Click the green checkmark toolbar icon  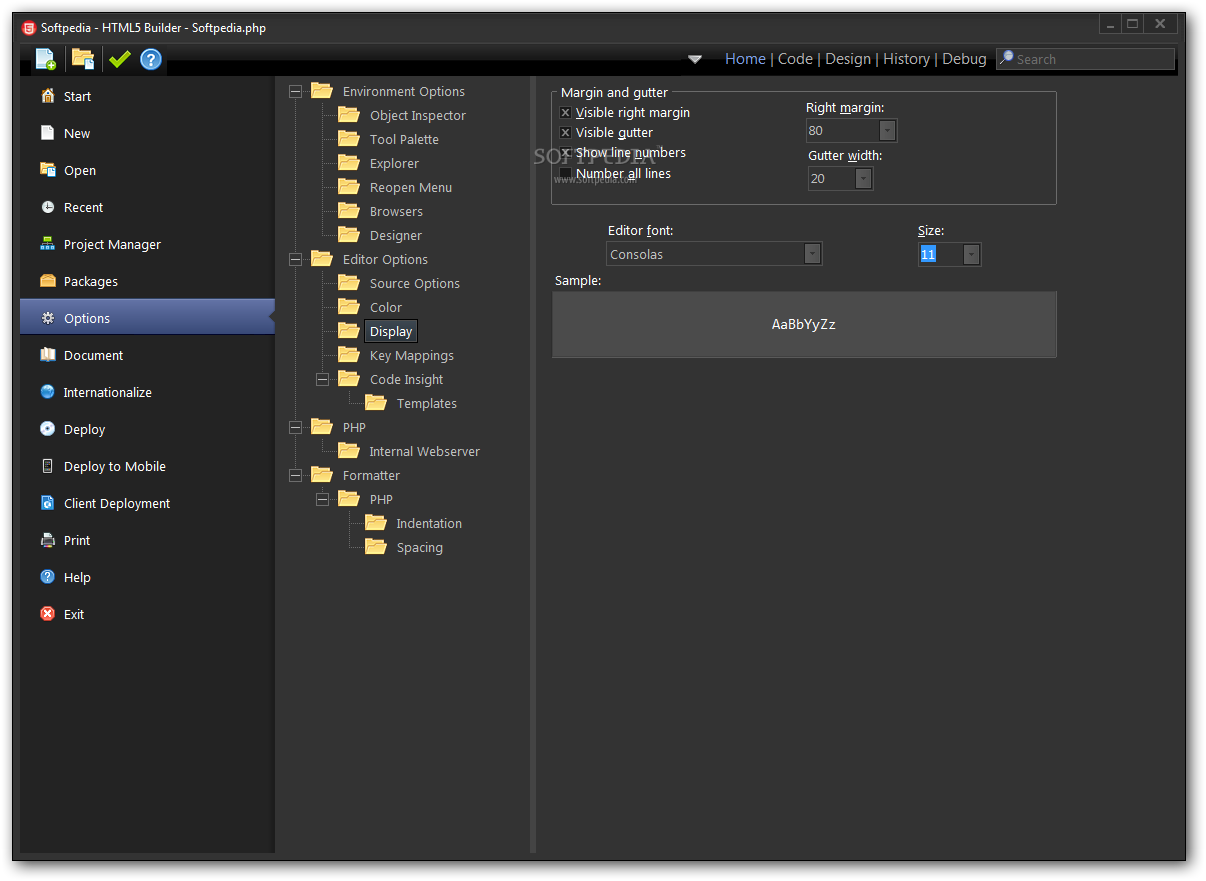(x=119, y=59)
